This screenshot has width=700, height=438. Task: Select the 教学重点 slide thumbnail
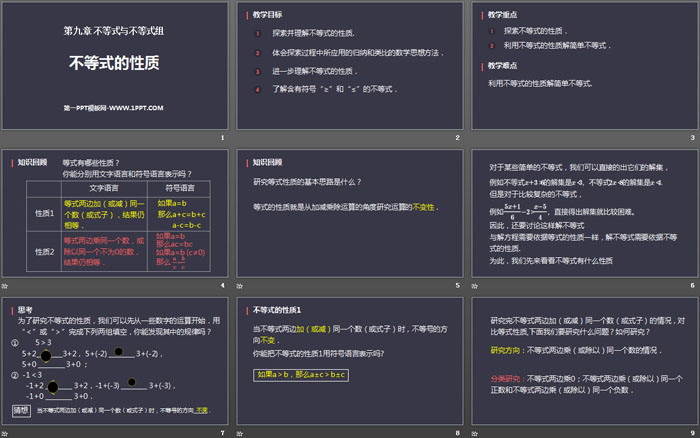(585, 66)
